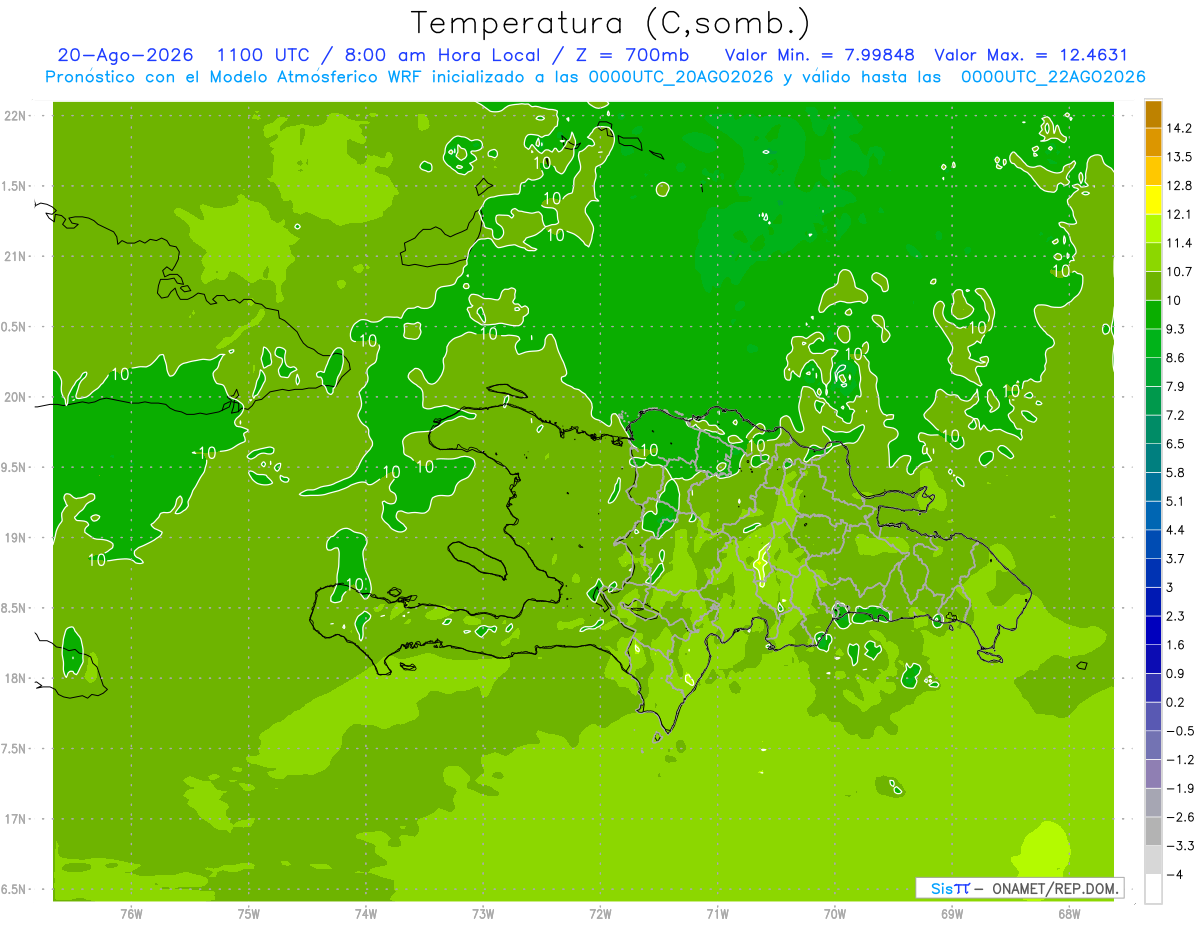Select the "0.9" color scale value
This screenshot has height=927, width=1200.
[1176, 673]
